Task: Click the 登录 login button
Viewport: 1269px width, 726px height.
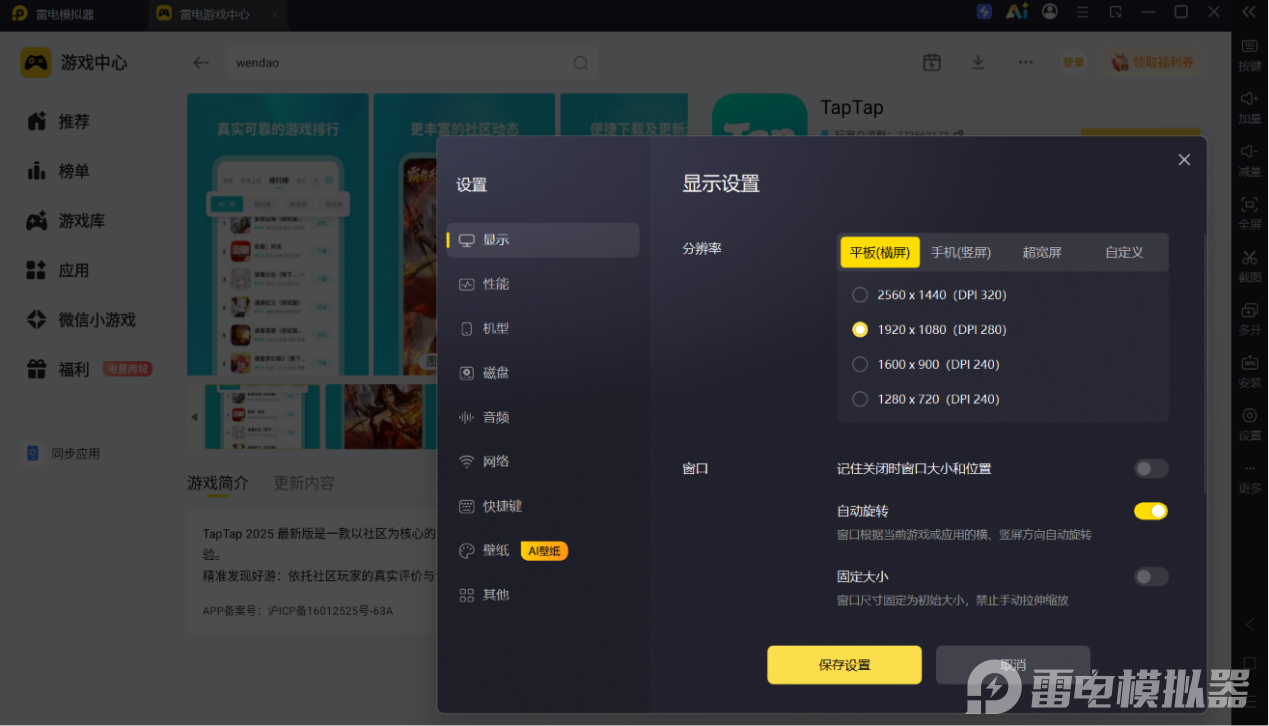Action: coord(1073,62)
